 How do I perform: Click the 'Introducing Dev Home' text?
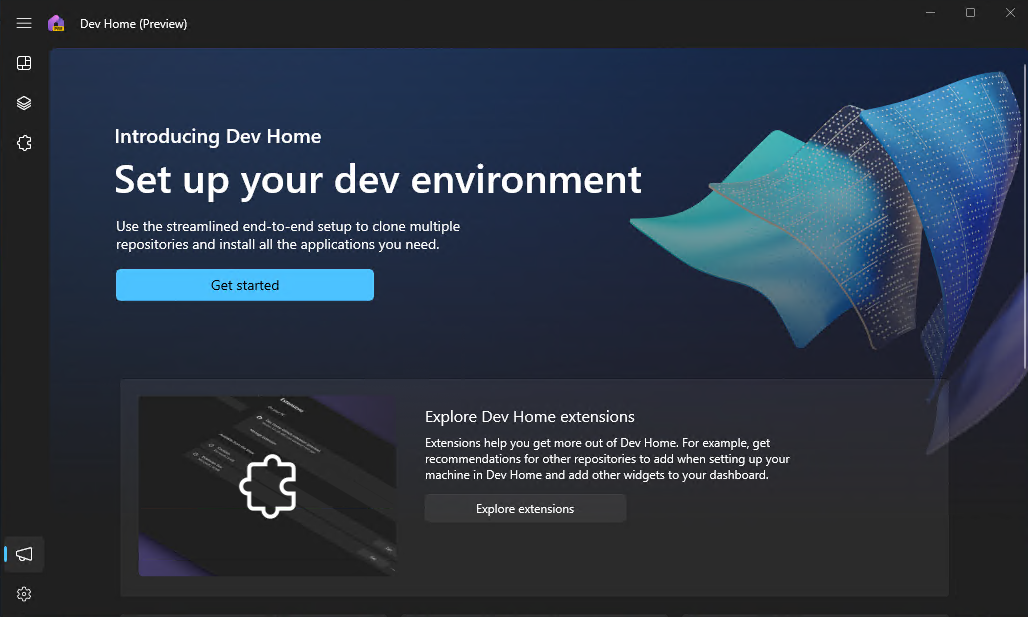coord(218,136)
